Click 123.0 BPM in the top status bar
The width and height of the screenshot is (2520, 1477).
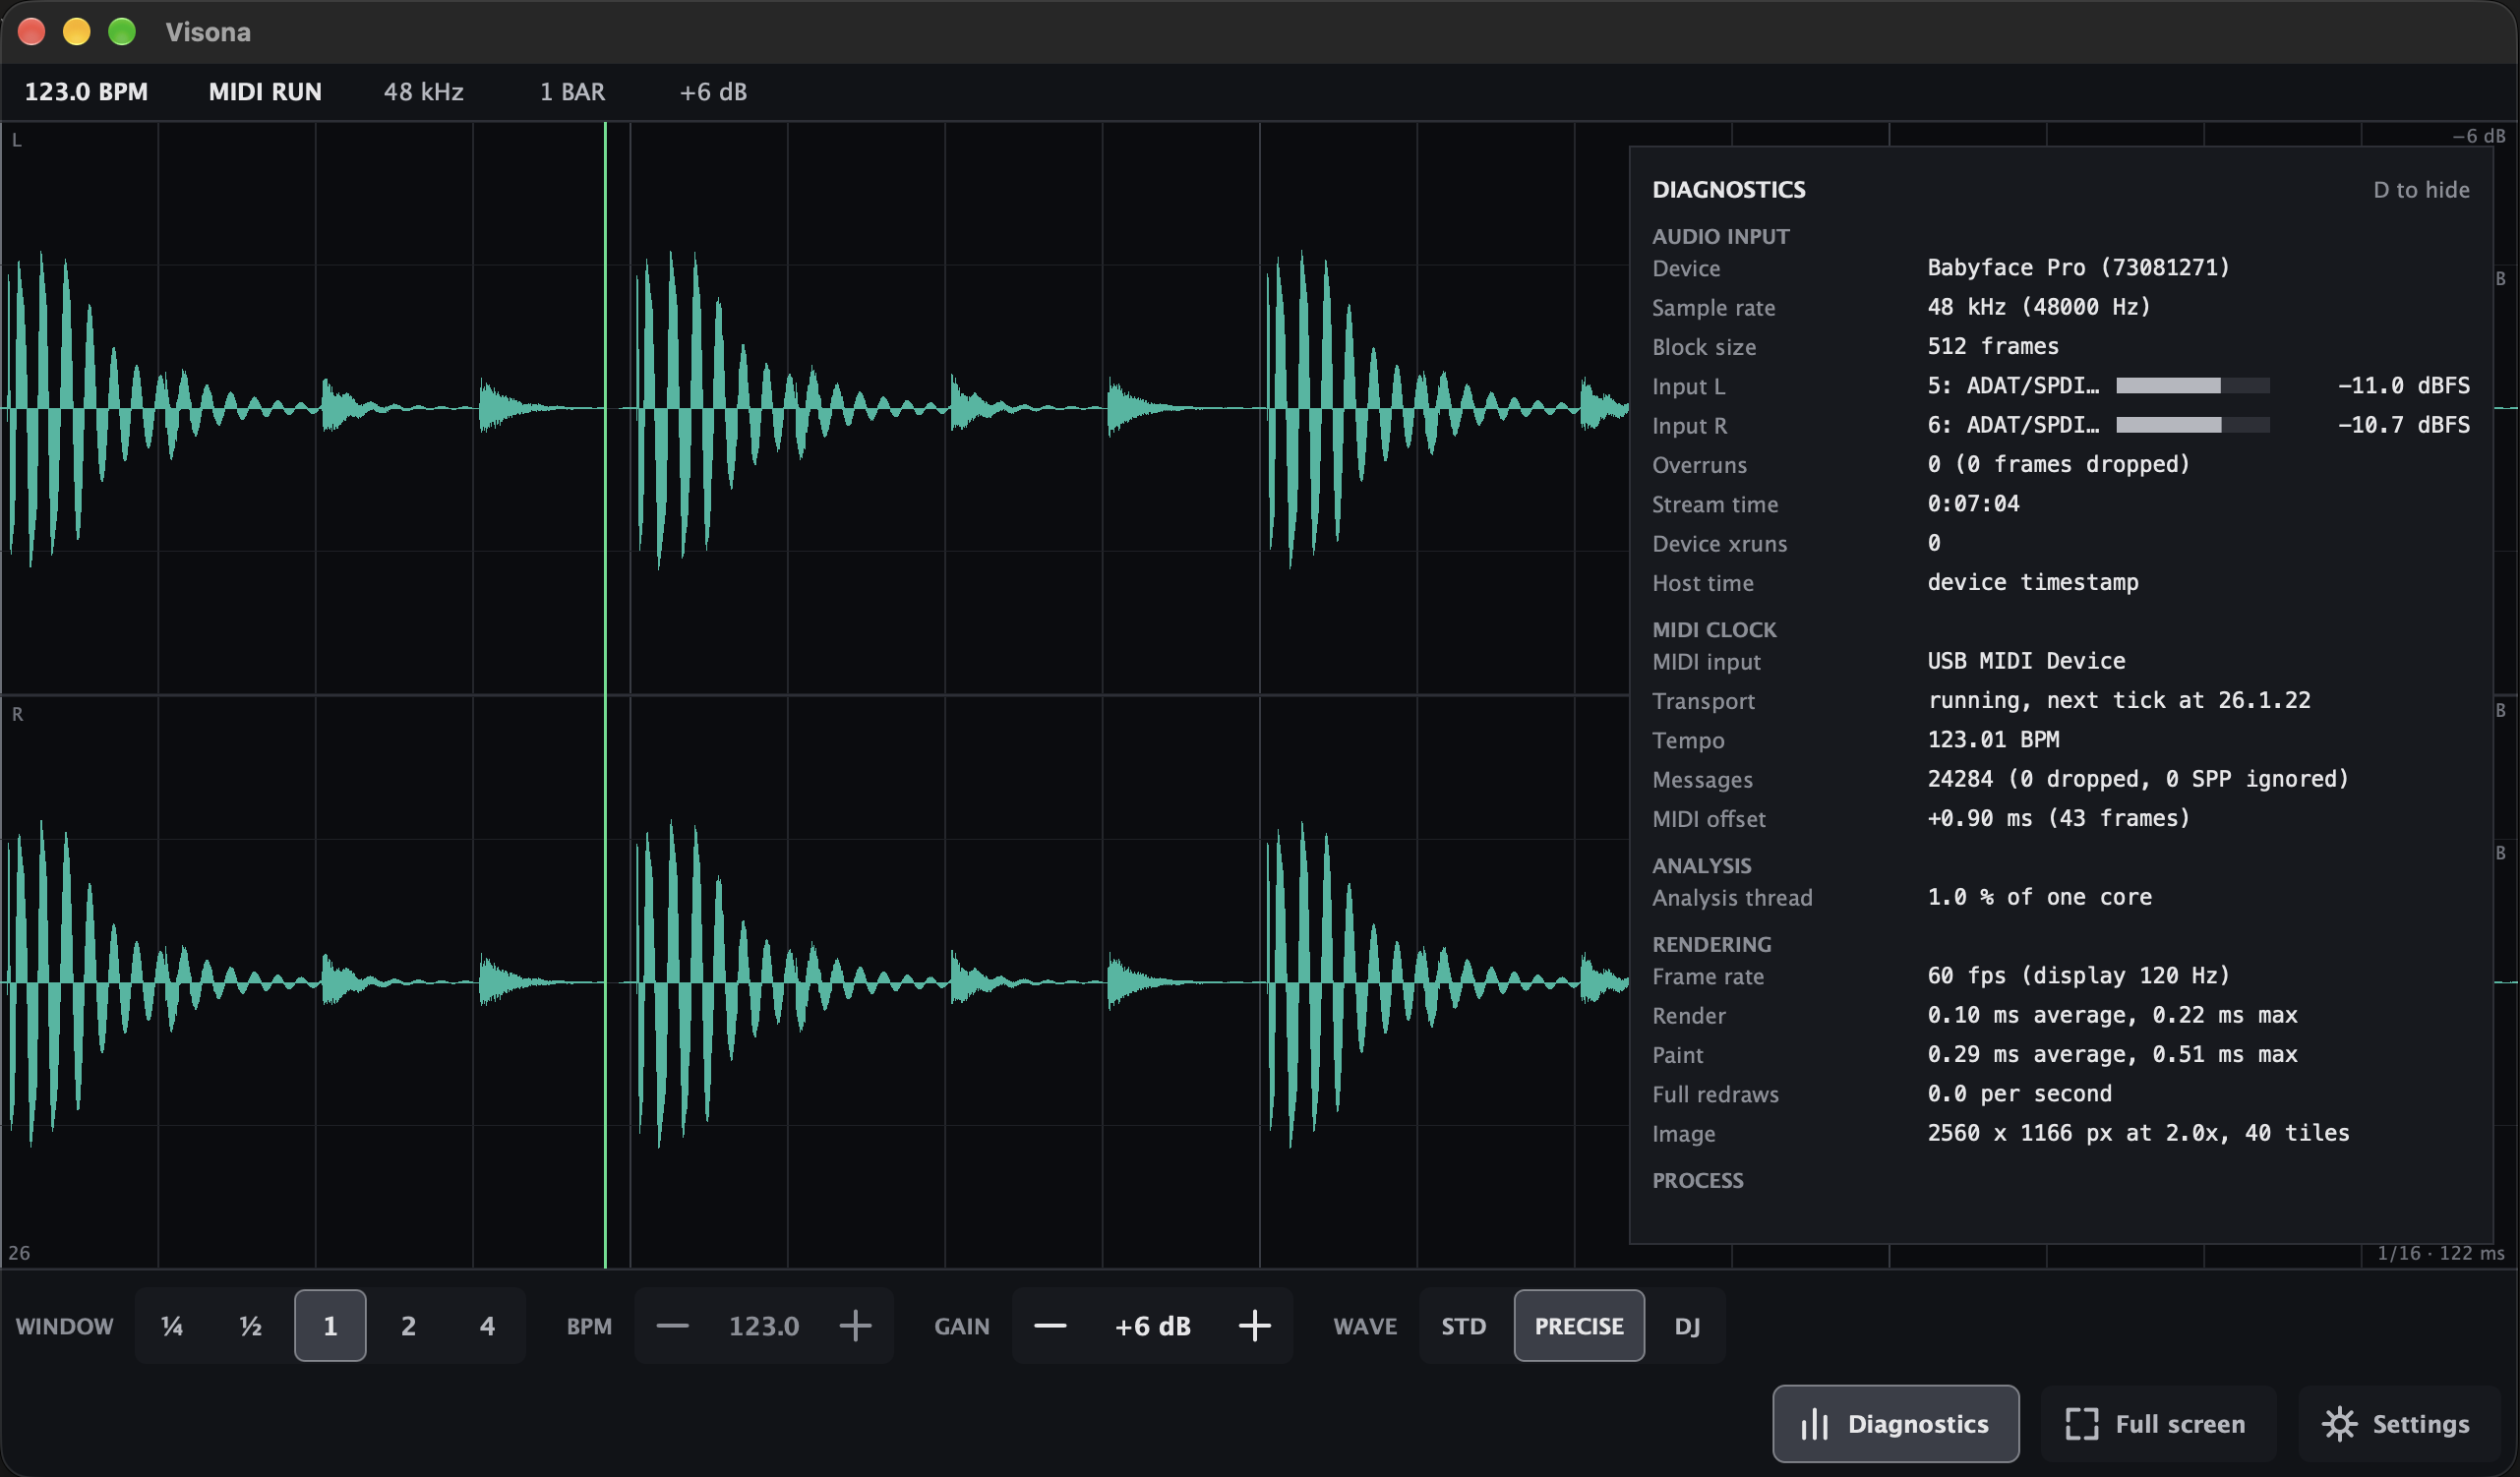[x=86, y=92]
